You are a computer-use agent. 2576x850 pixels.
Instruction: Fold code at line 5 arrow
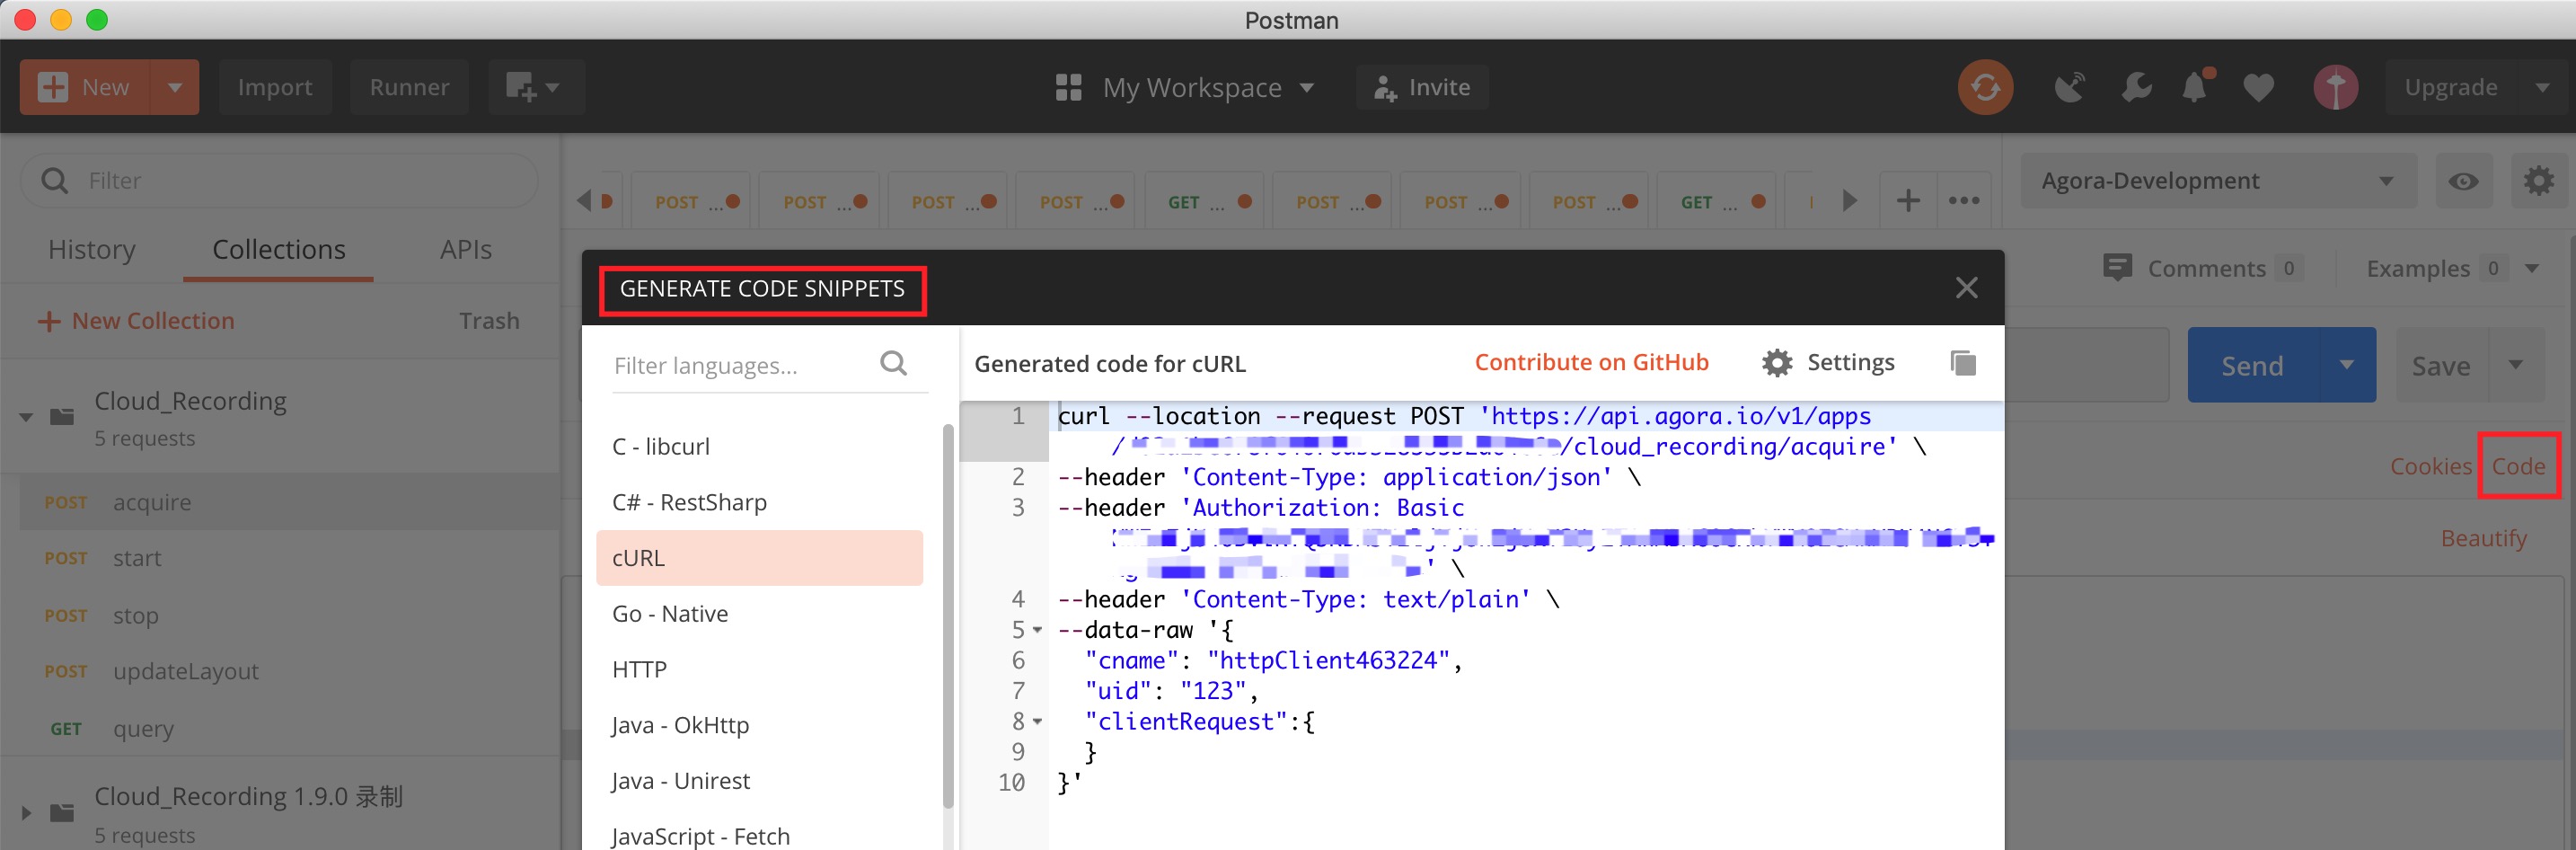click(1037, 630)
